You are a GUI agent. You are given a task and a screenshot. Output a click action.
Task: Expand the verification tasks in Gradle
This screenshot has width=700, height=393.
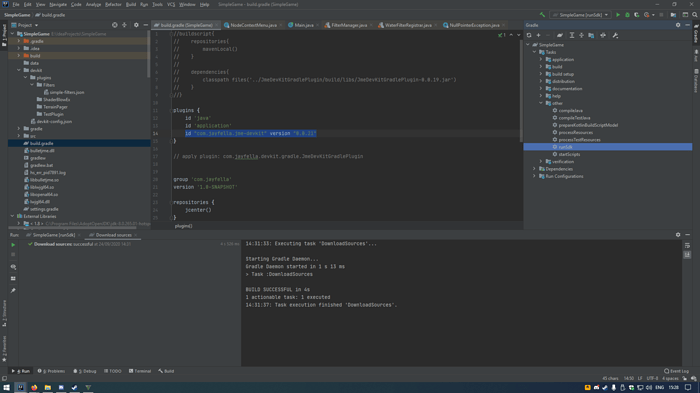[541, 162]
